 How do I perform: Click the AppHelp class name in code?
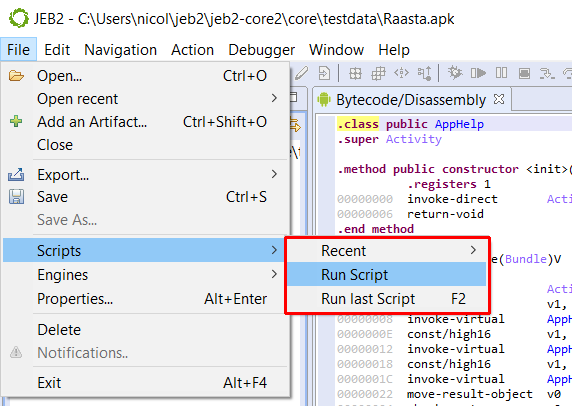459,124
